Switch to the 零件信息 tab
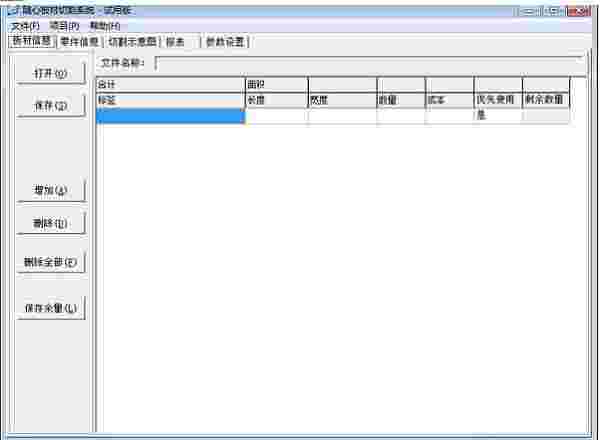 tap(80, 42)
